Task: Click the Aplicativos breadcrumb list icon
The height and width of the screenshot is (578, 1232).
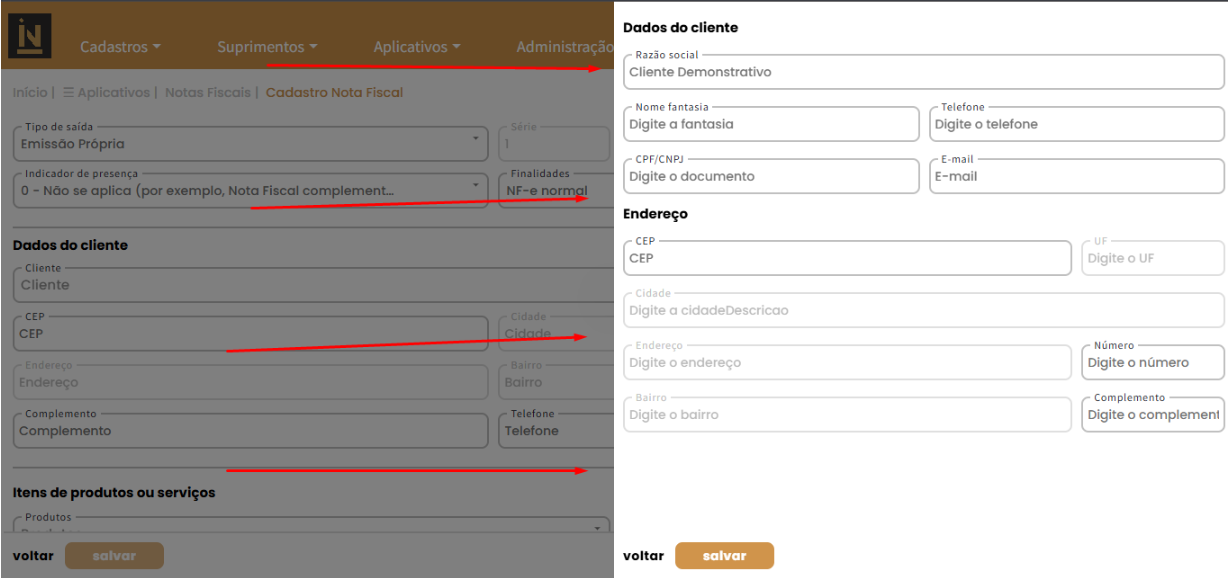Action: click(68, 93)
